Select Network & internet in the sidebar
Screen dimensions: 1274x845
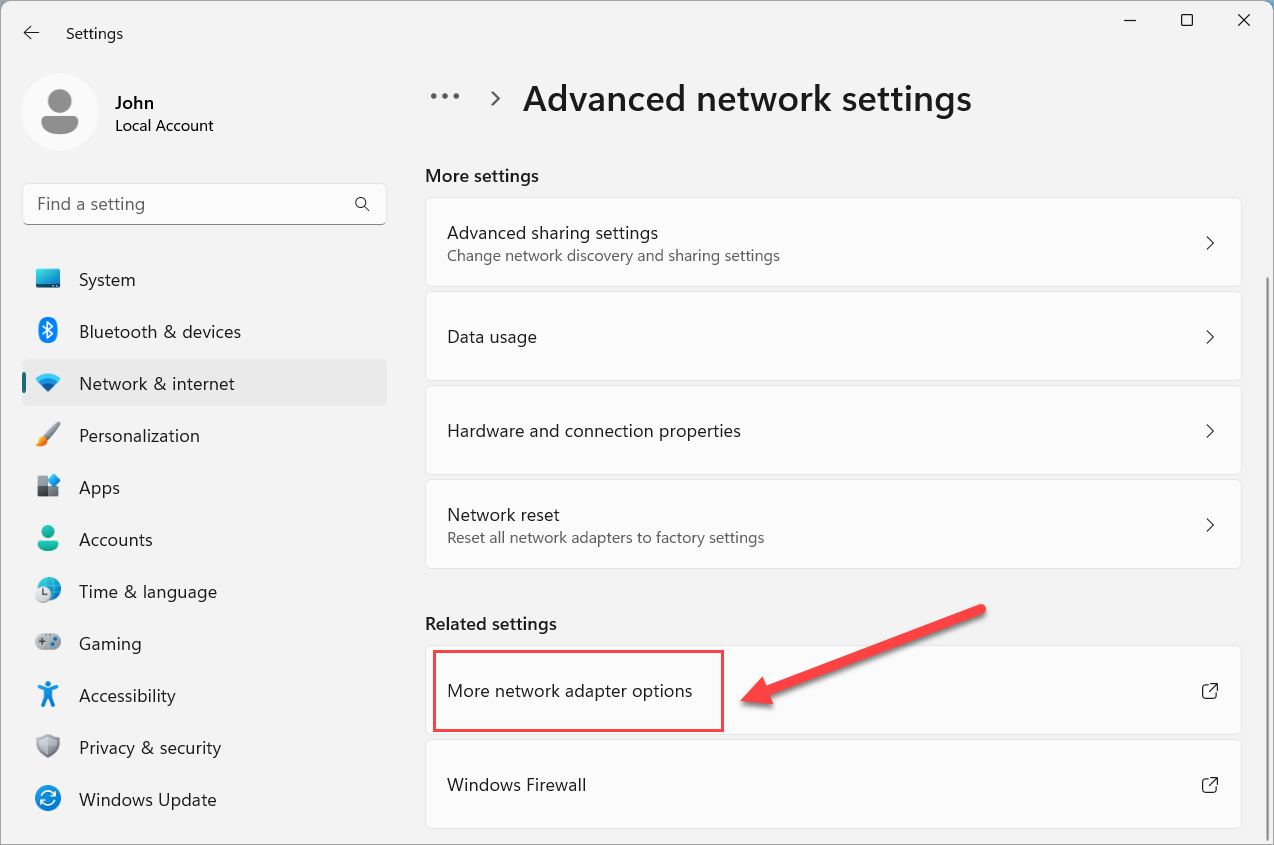click(x=156, y=383)
